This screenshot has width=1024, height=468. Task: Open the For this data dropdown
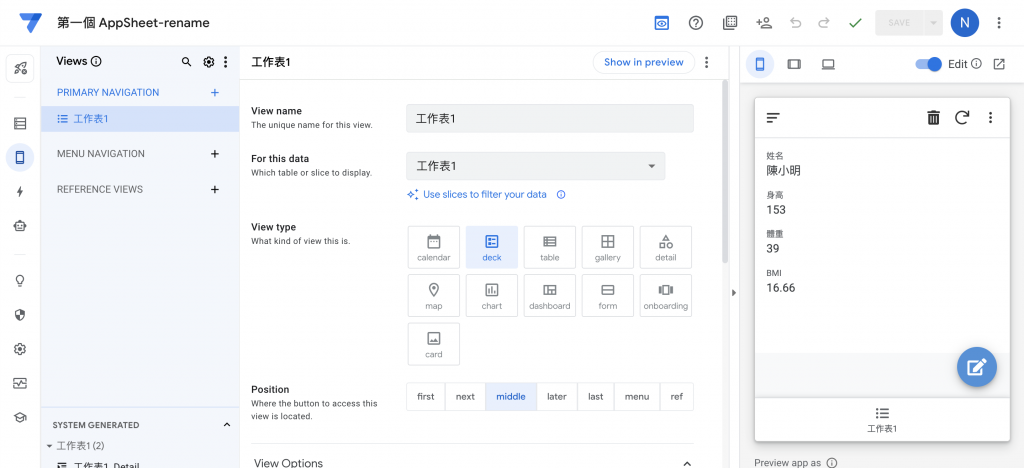[x=535, y=166]
